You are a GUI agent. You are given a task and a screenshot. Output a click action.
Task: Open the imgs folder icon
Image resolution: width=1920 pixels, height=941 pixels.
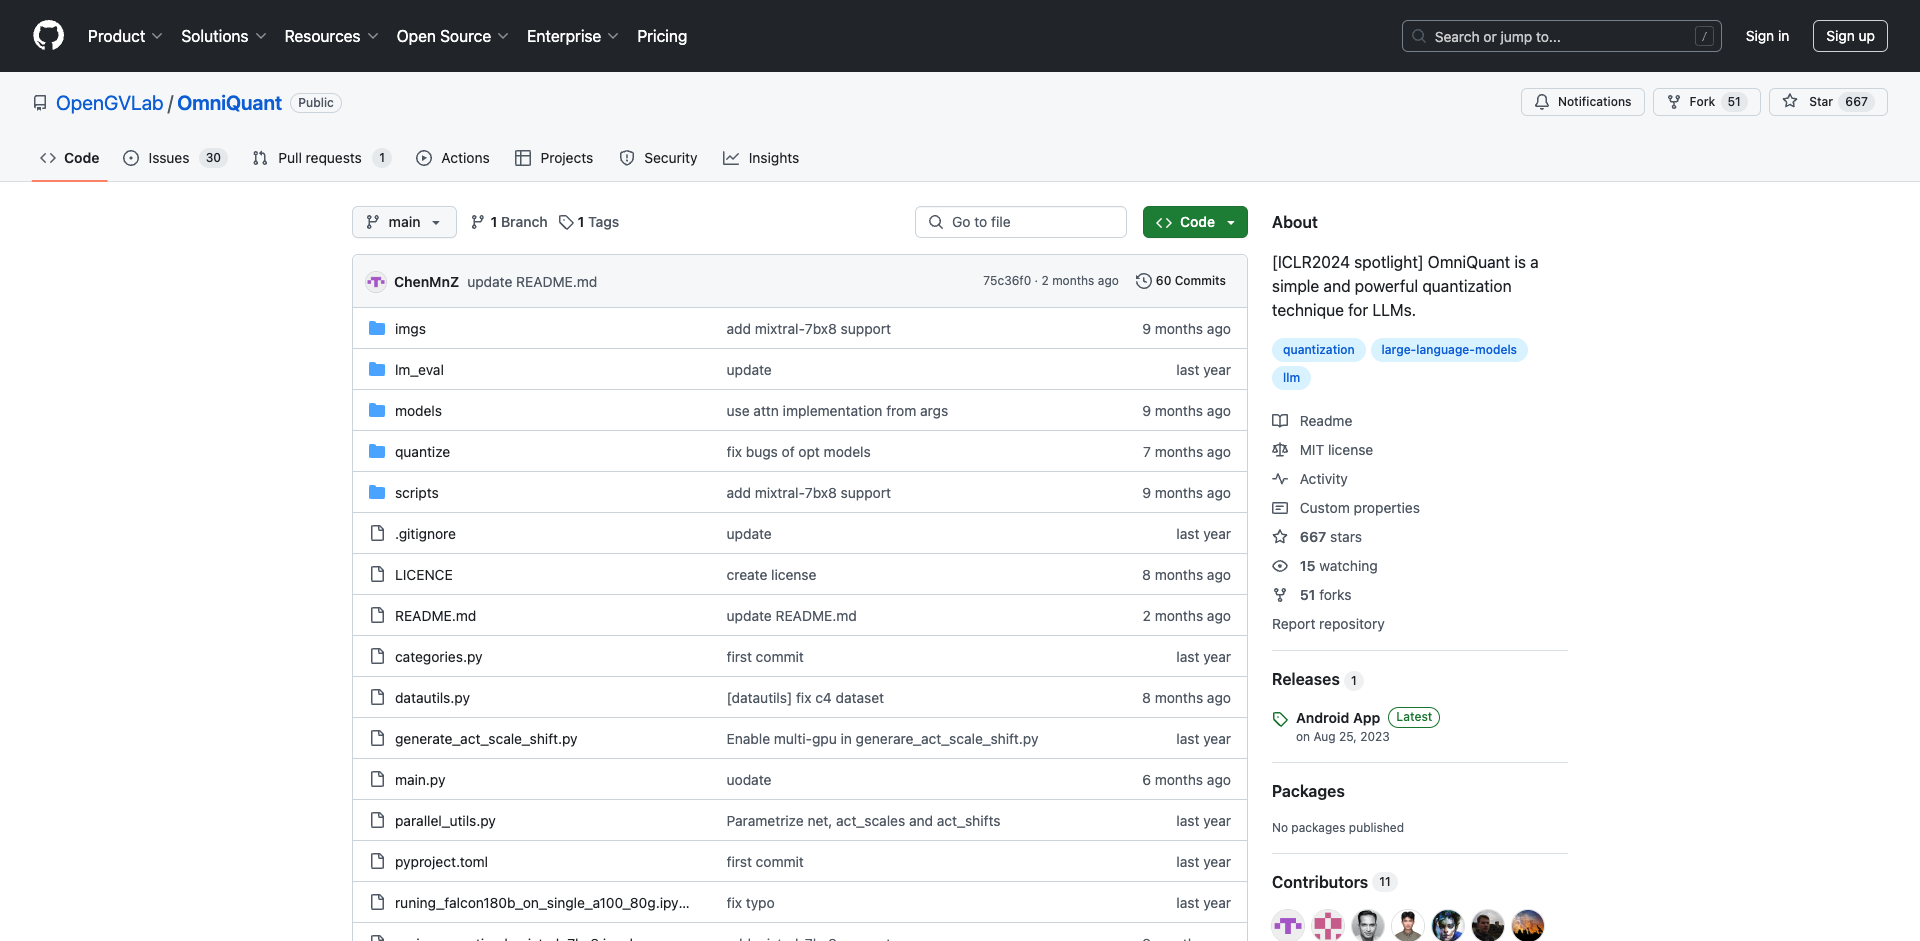tap(377, 328)
